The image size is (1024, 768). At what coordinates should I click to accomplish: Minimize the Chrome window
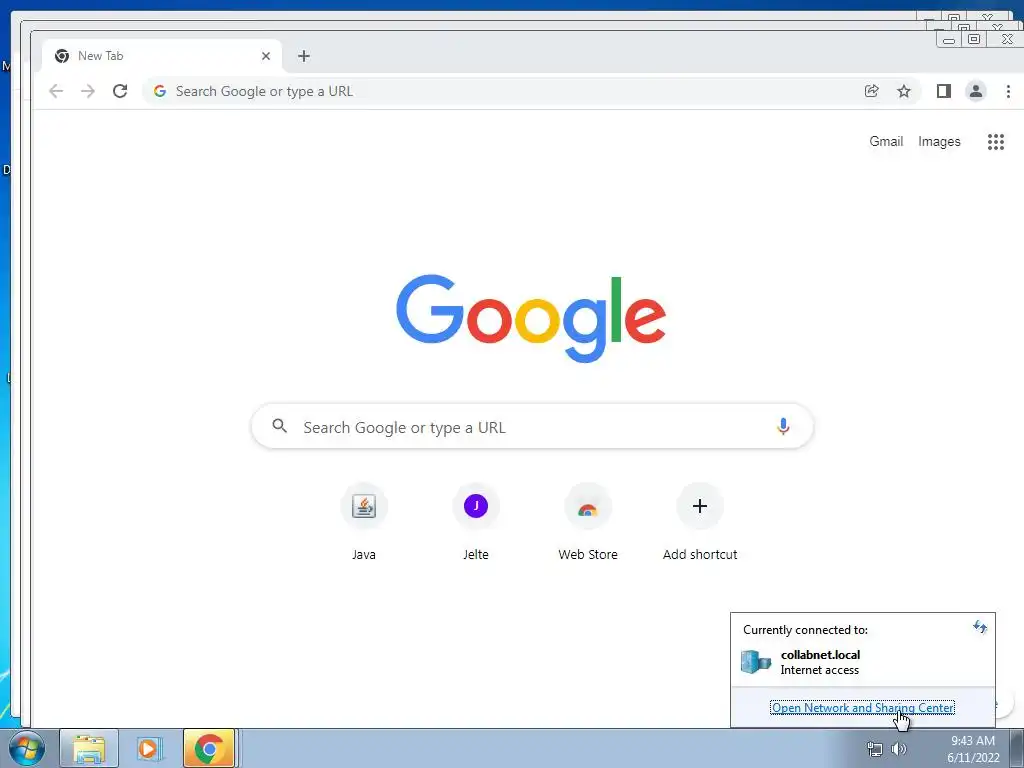[949, 40]
